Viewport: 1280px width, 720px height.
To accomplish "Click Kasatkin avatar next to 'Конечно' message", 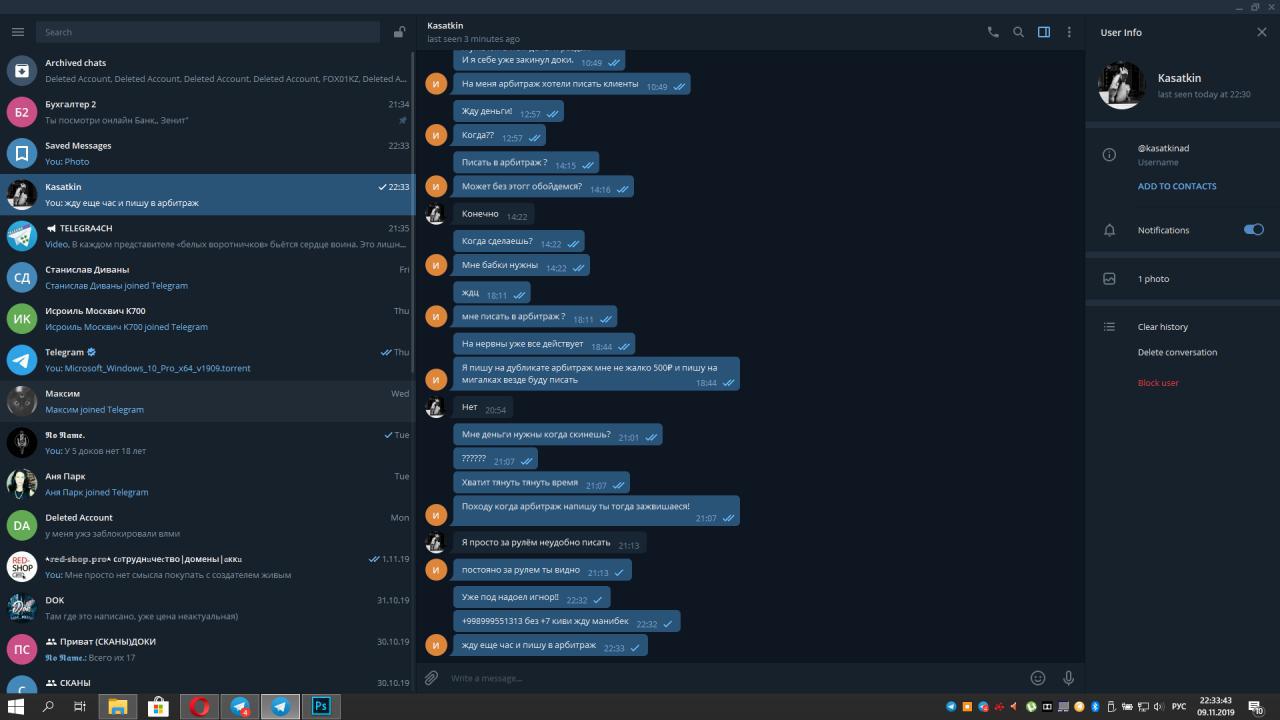I will coord(435,214).
